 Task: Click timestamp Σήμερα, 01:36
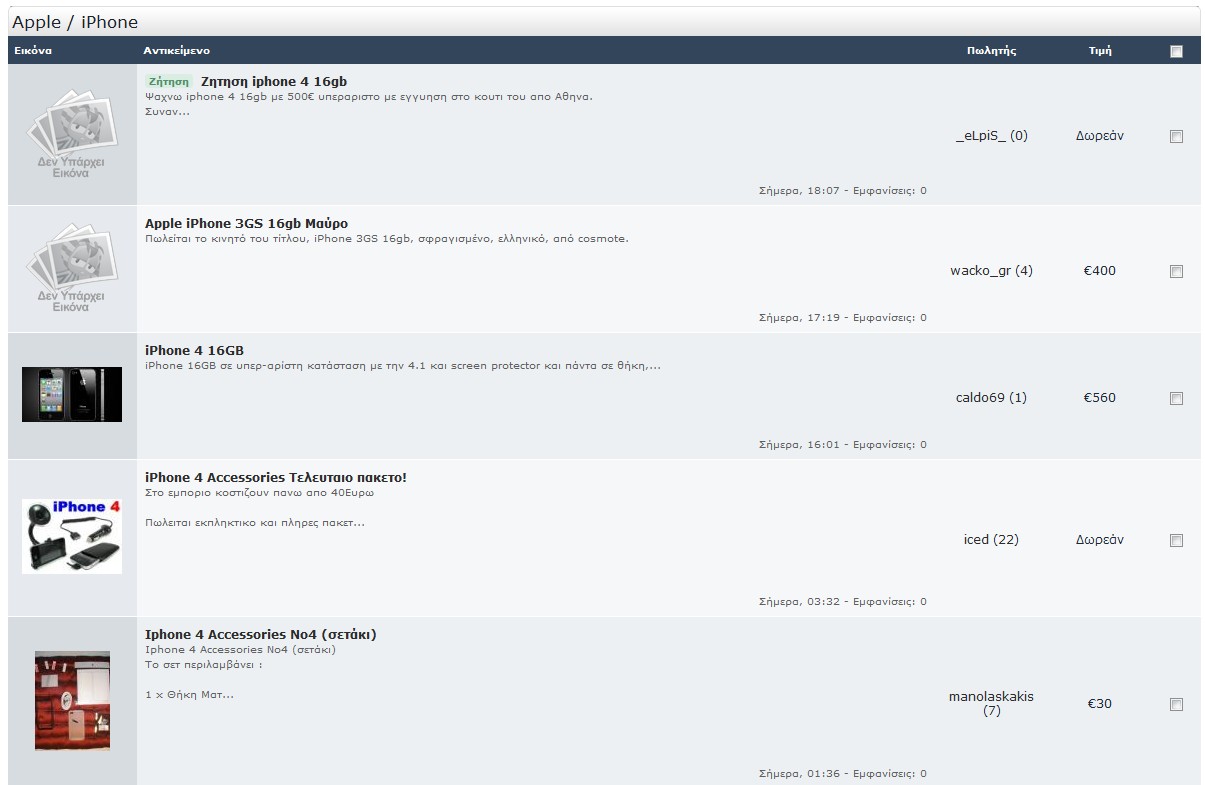799,773
